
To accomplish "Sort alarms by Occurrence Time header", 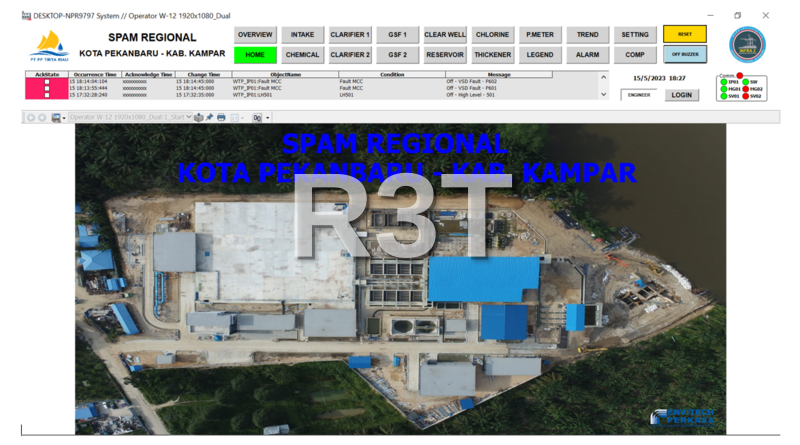I will click(95, 75).
